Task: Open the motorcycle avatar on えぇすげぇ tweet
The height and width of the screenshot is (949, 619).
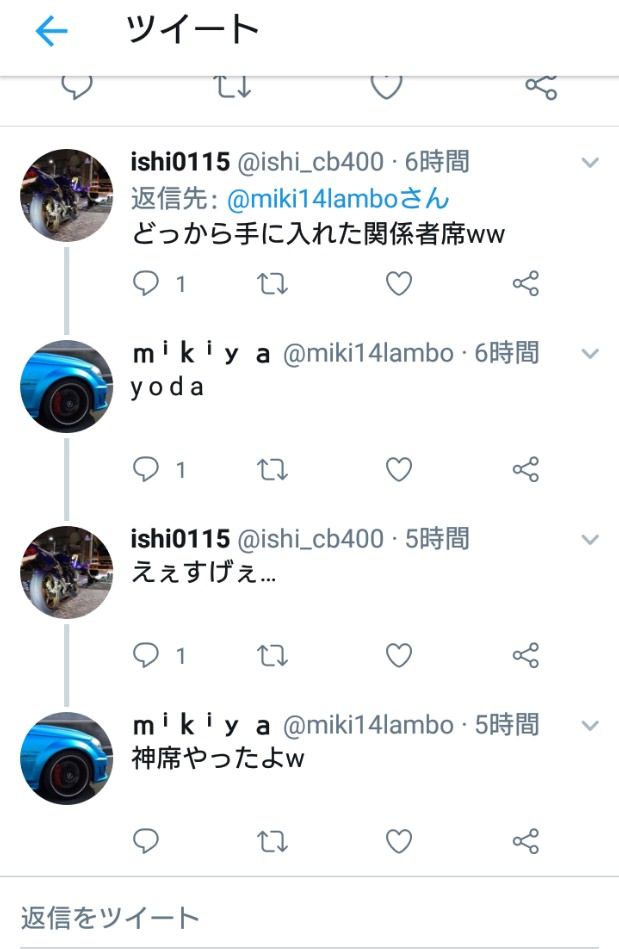Action: click(67, 573)
